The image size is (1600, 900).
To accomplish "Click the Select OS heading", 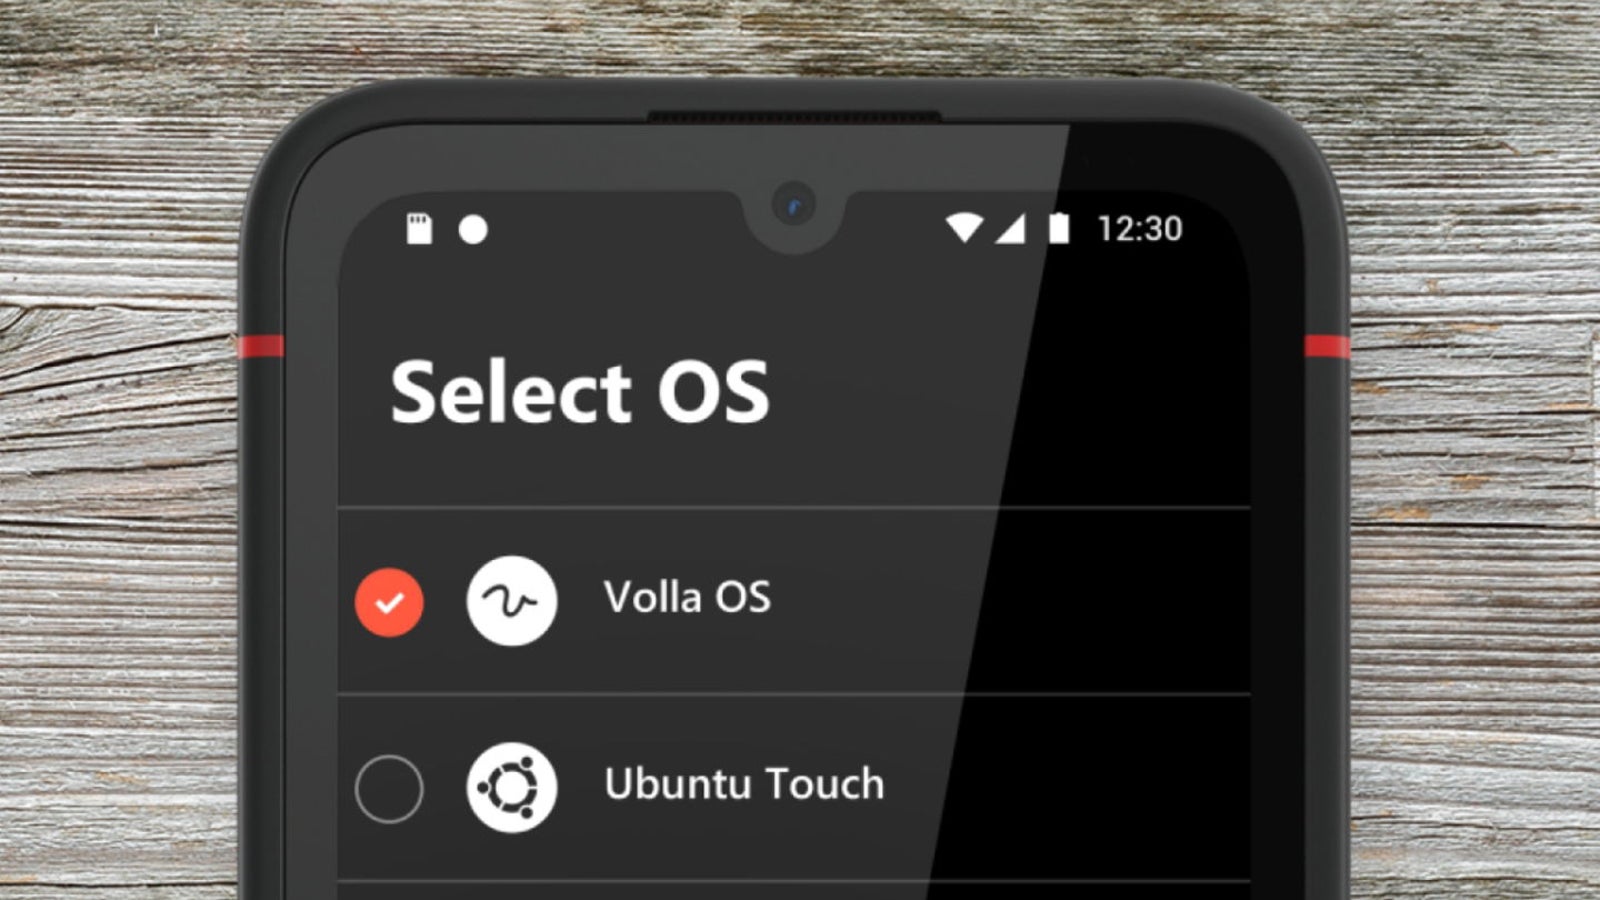I will click(580, 392).
